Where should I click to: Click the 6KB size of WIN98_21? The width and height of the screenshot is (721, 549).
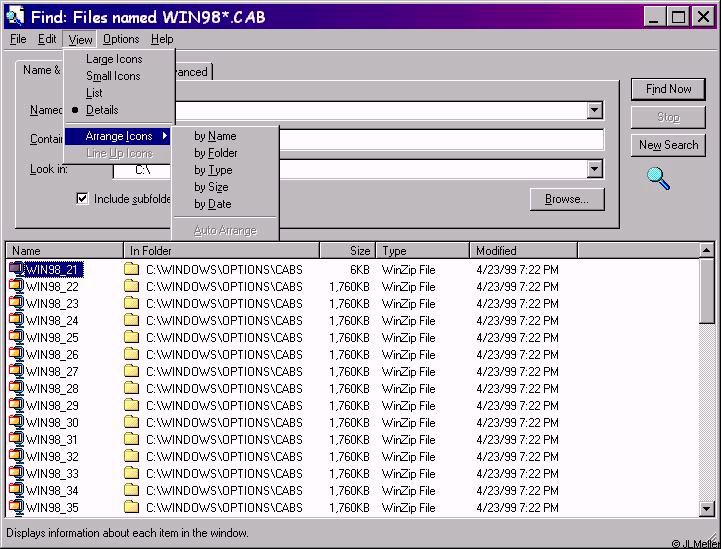click(x=360, y=269)
